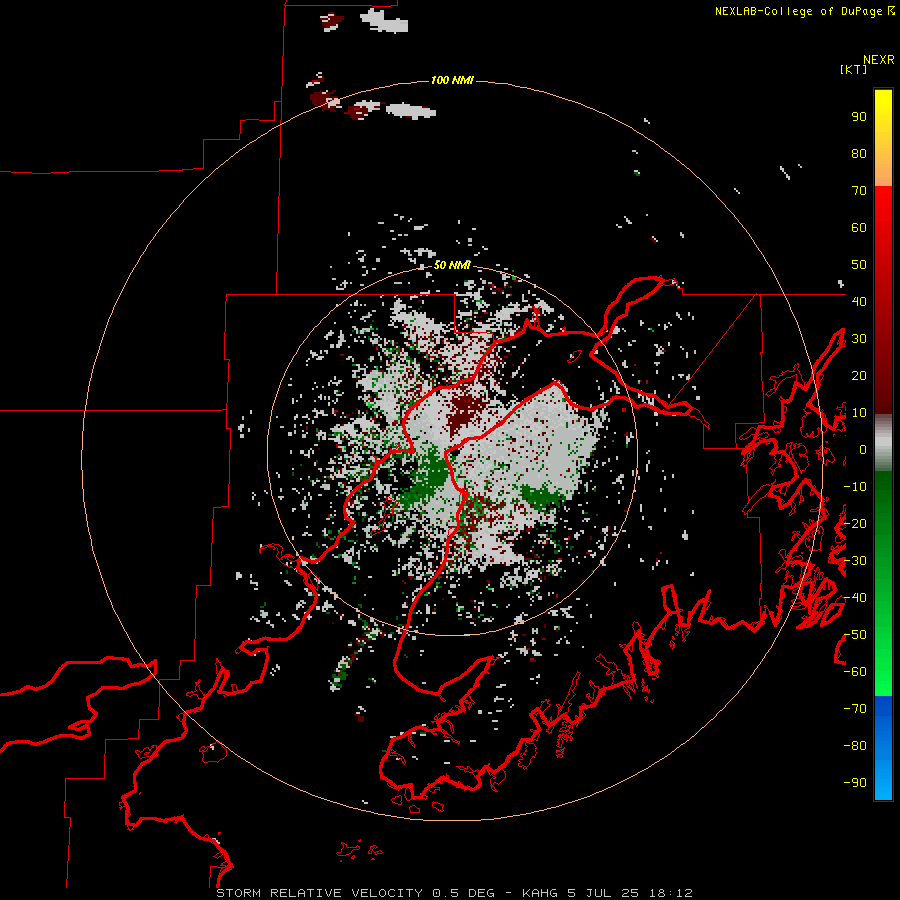
Task: Click the -90 value on the velocity scale
Action: 855,783
